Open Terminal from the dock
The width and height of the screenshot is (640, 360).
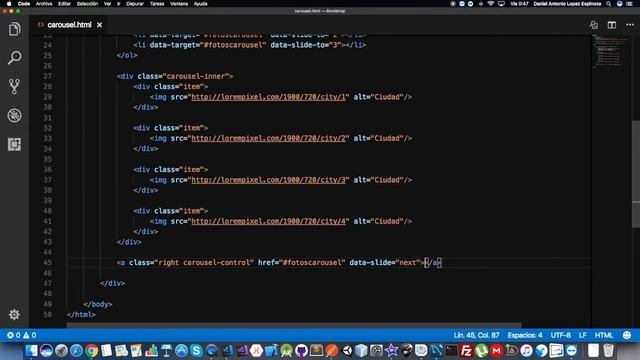[x=451, y=351]
